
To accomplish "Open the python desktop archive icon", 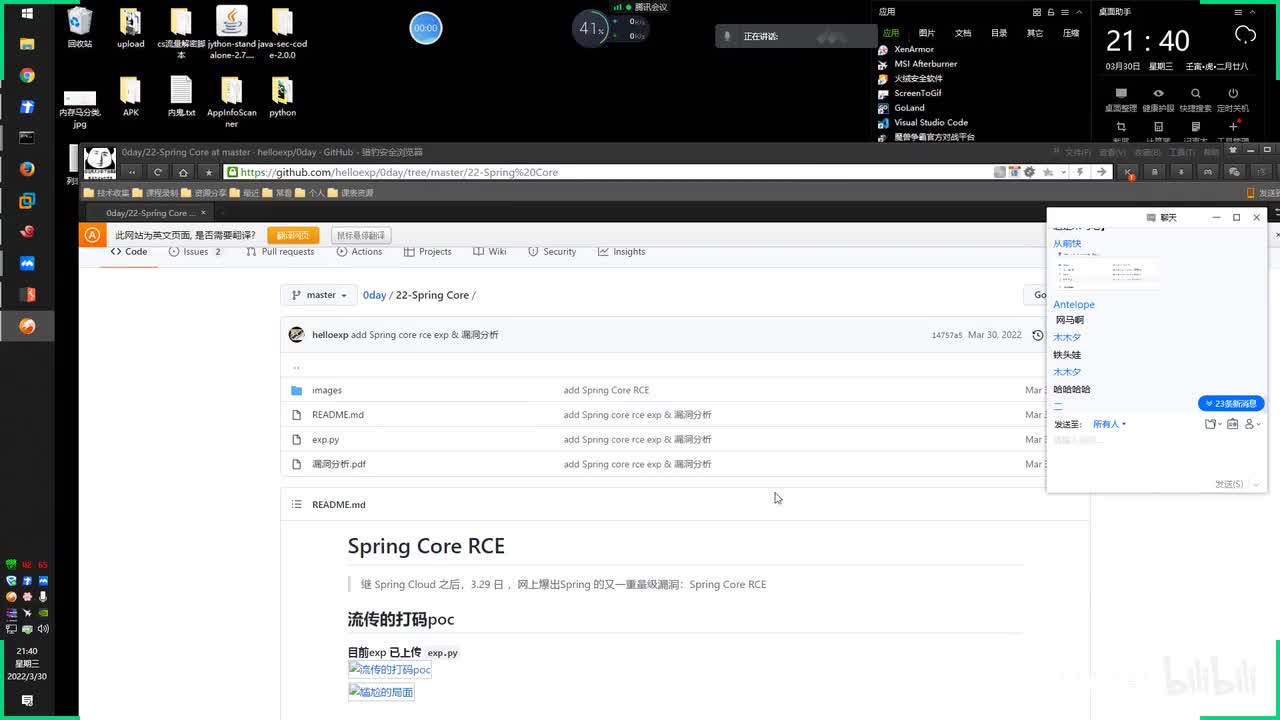I will point(282,96).
